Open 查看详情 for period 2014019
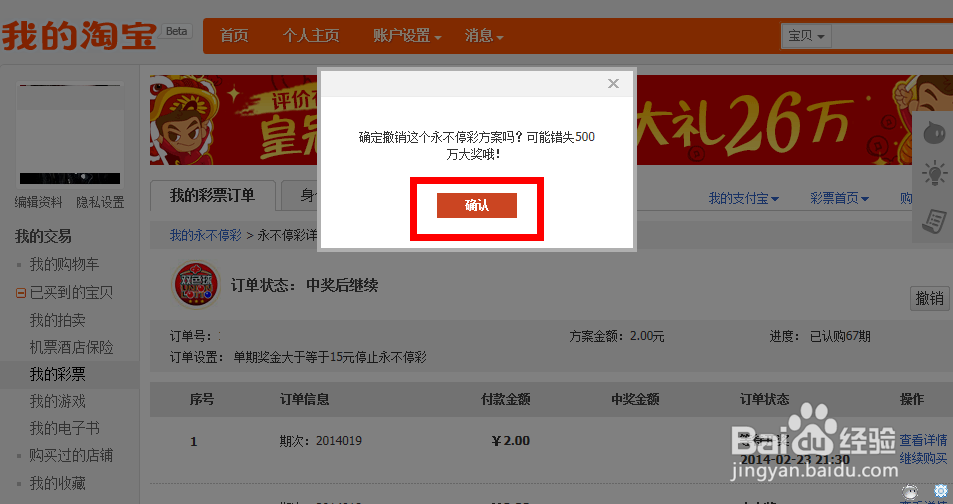 (923, 440)
